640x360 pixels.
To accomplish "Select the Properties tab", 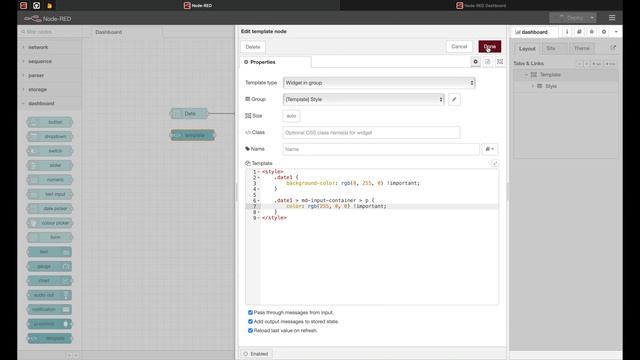I will pyautogui.click(x=275, y=62).
